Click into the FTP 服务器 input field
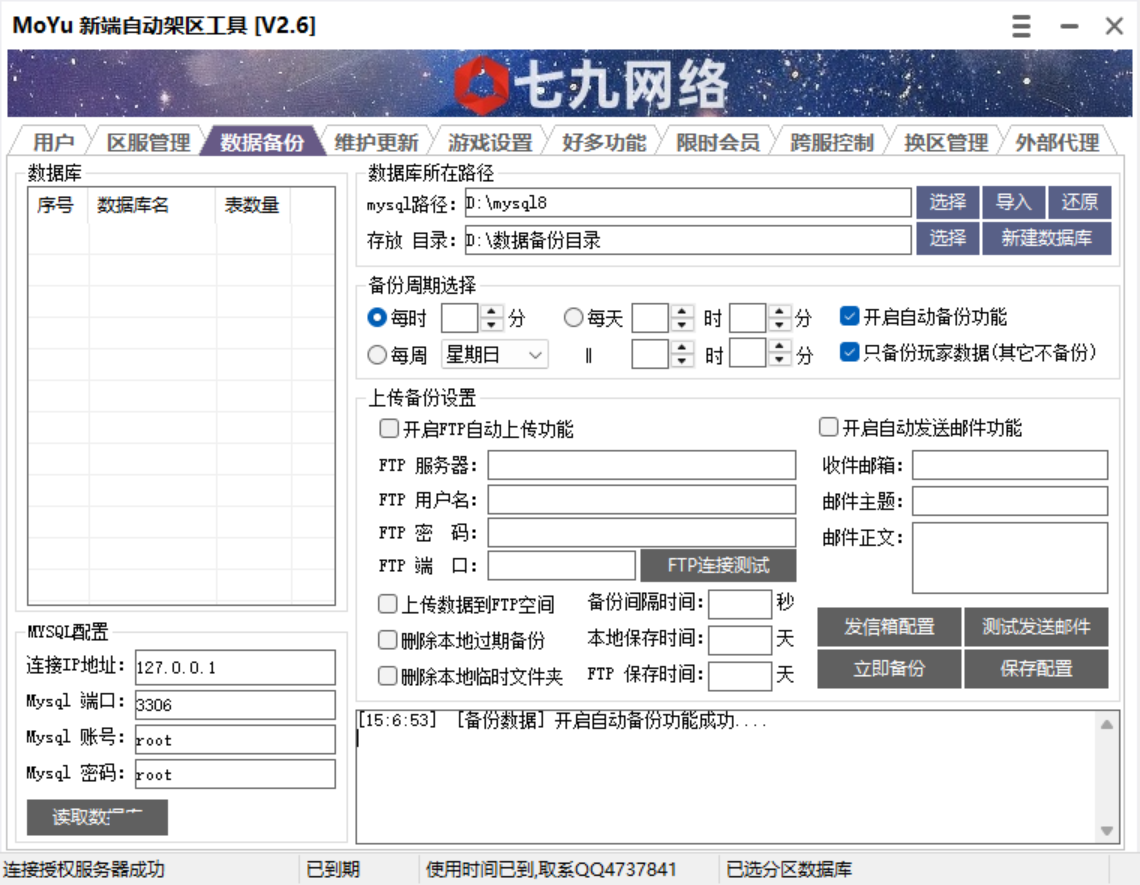 (x=640, y=464)
